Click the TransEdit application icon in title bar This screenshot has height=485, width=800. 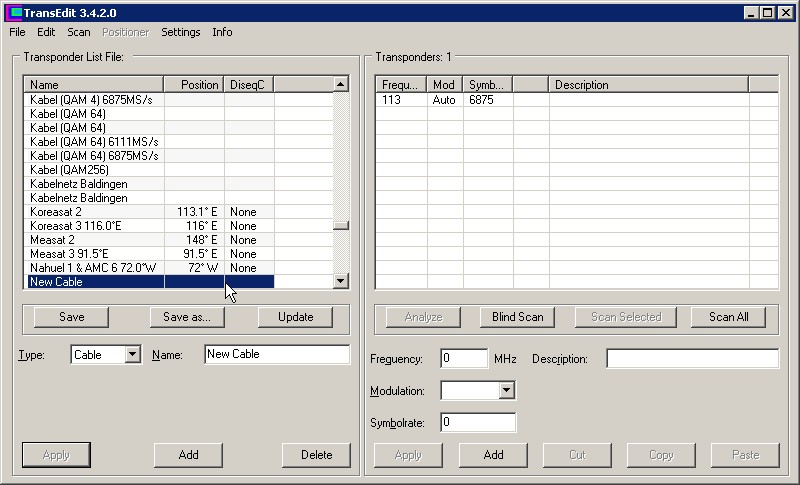(14, 12)
